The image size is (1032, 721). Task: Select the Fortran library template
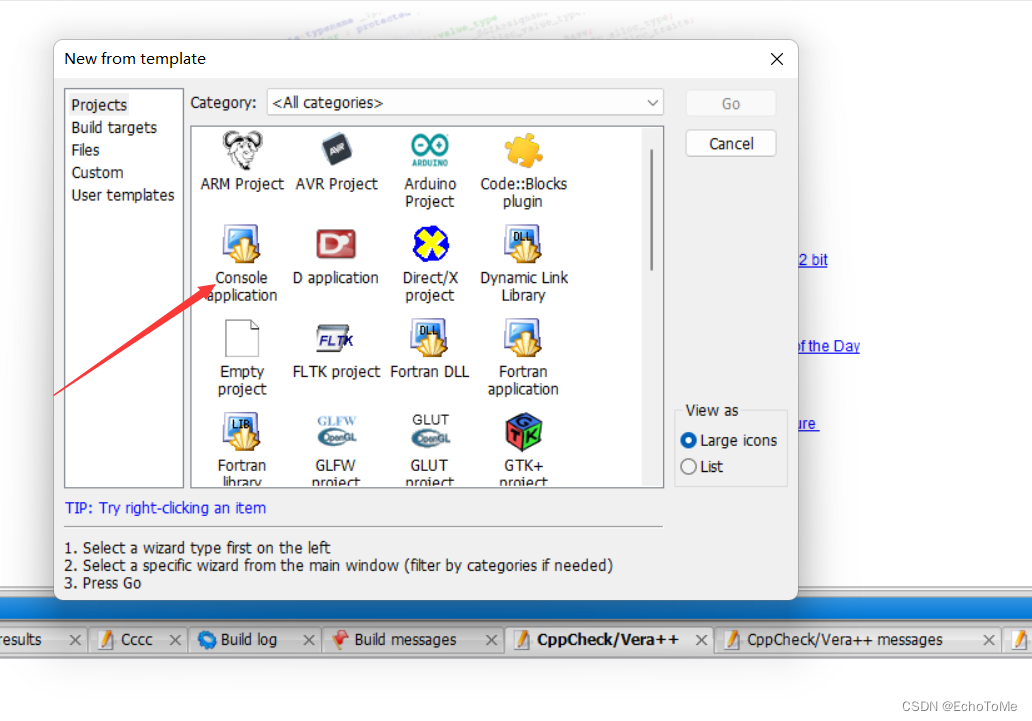point(242,450)
